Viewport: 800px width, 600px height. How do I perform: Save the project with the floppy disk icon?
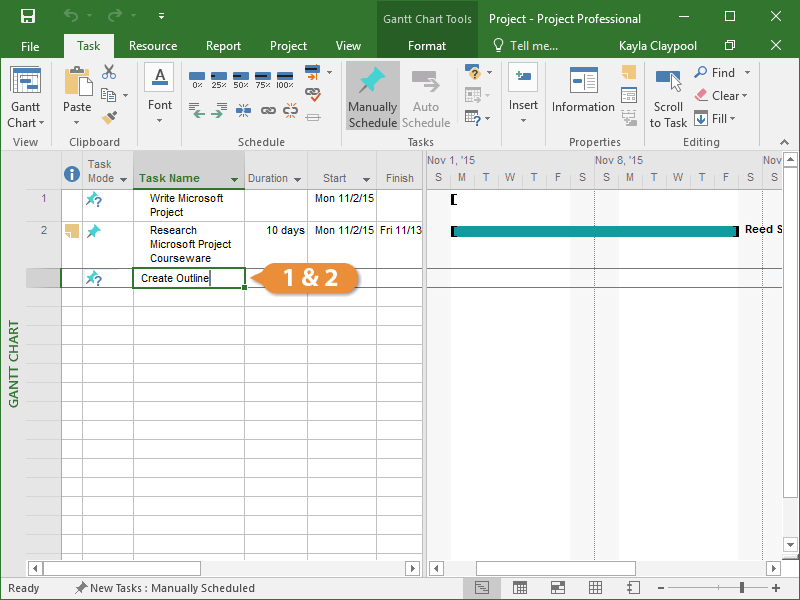(28, 17)
